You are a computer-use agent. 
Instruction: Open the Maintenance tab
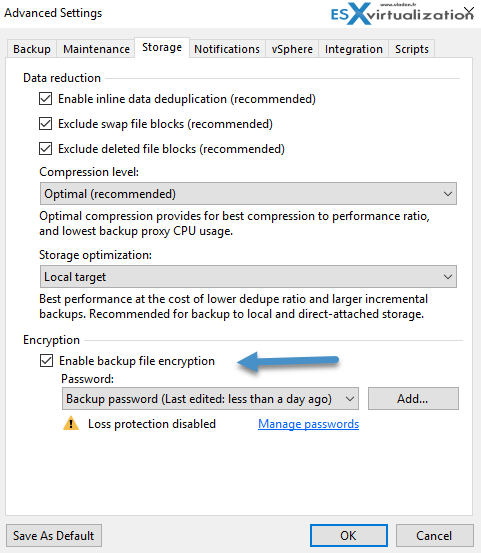[x=96, y=49]
